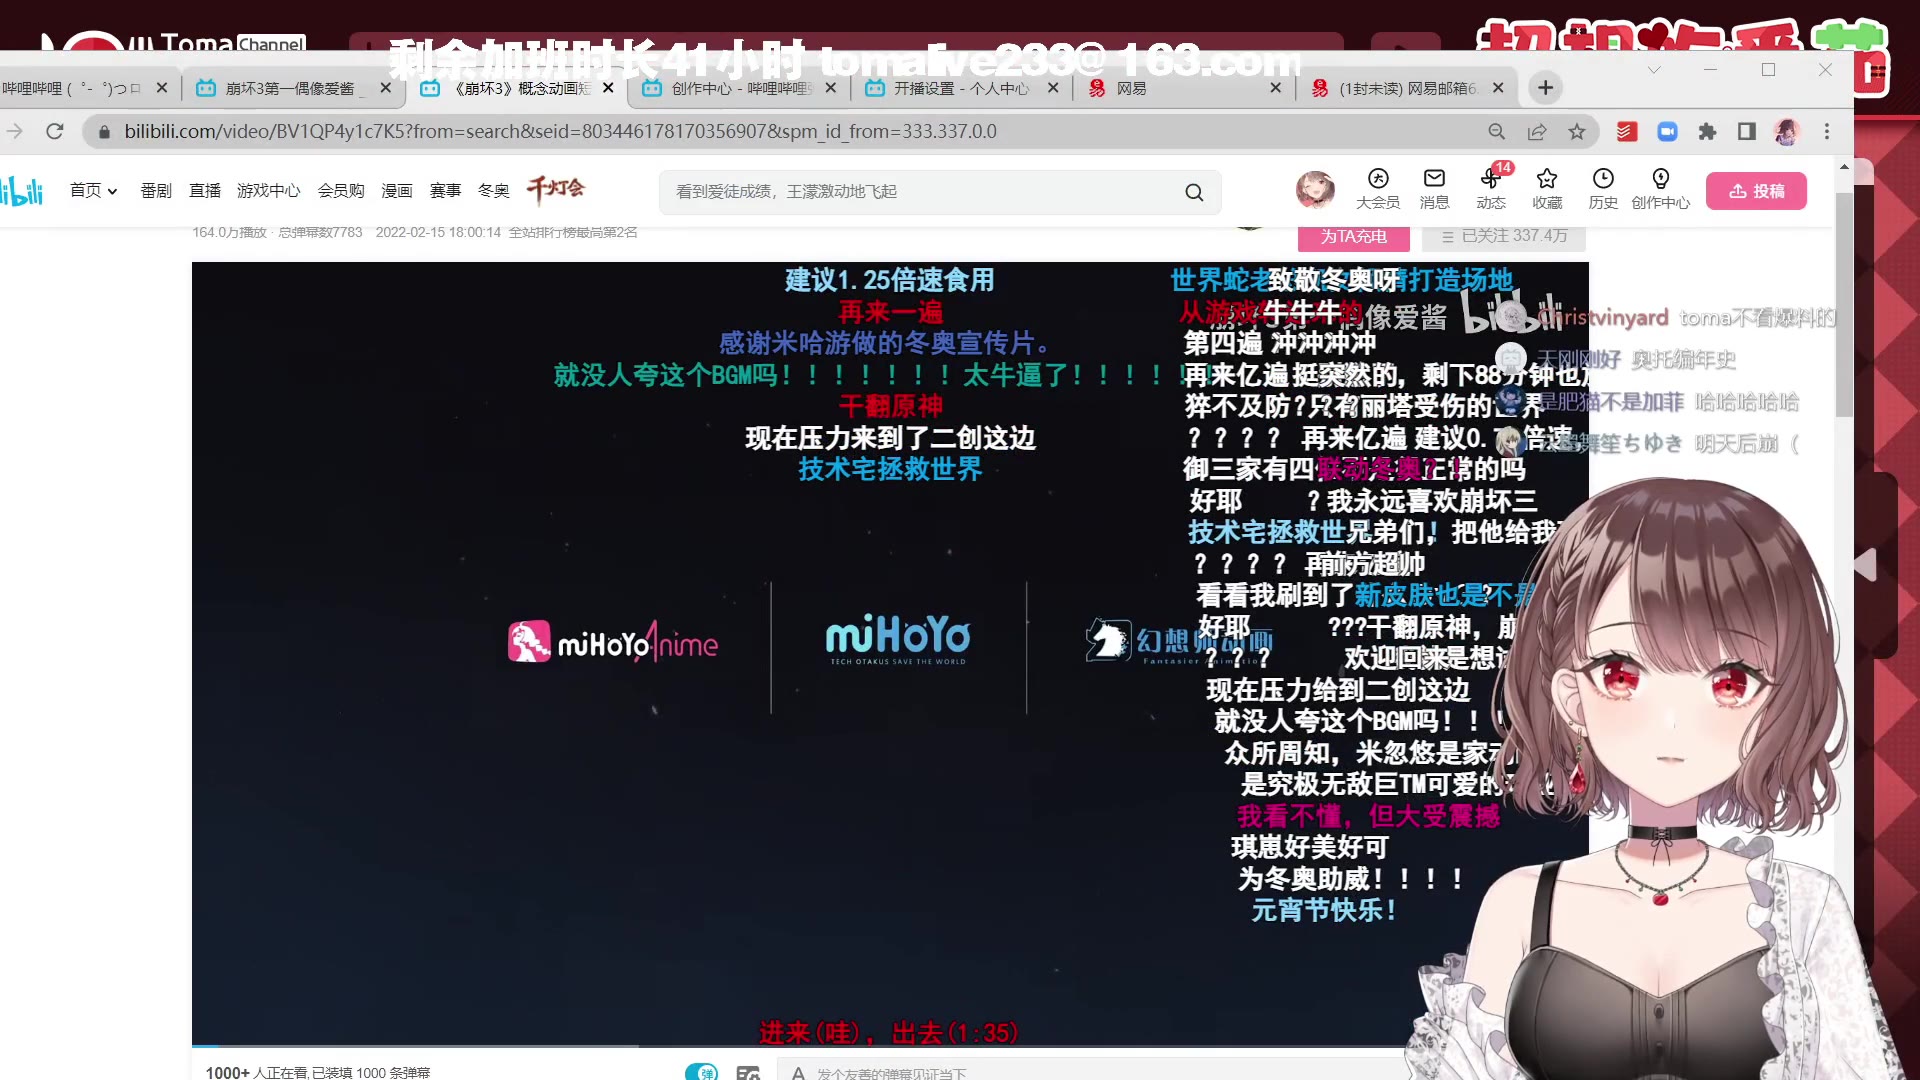Image resolution: width=1920 pixels, height=1080 pixels.
Task: Open the red stacked extension icon
Action: click(1627, 131)
